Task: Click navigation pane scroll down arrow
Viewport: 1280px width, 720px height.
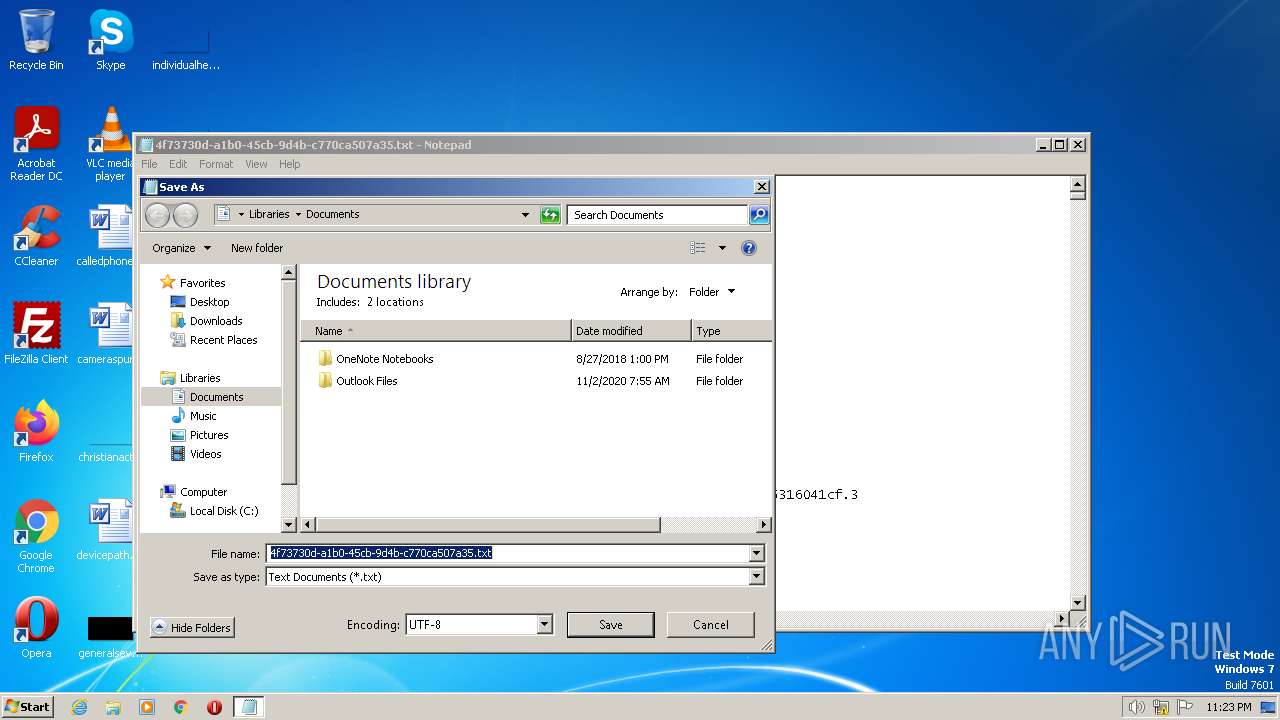Action: click(x=289, y=524)
